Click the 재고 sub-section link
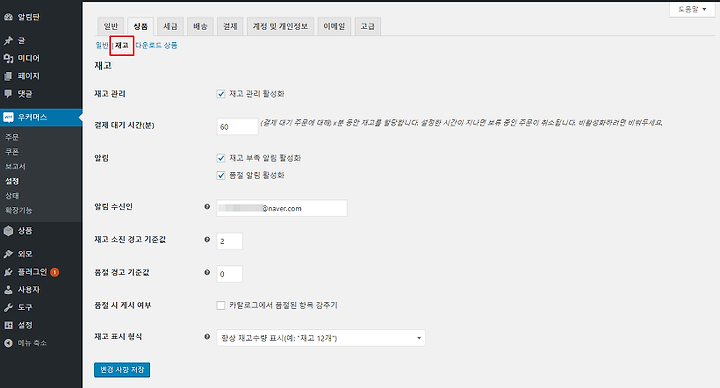Viewport: 720px width, 388px height. 122,45
